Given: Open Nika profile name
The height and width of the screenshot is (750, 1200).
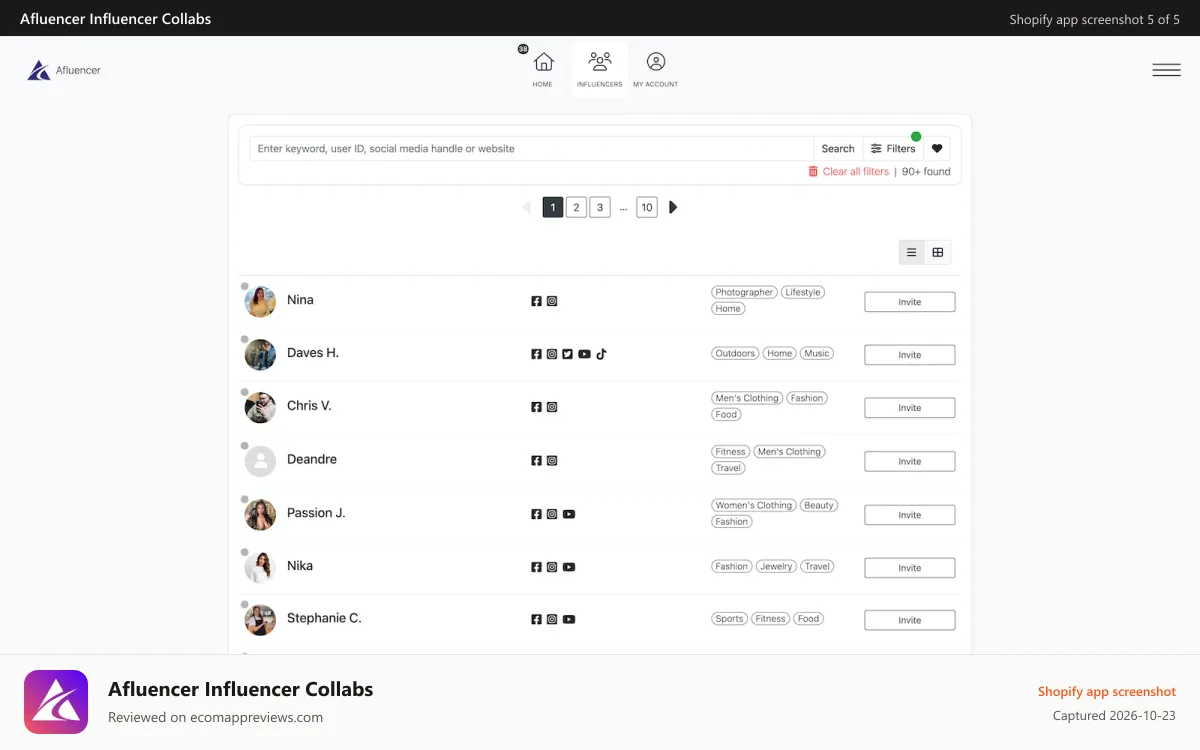Looking at the screenshot, I should tap(300, 566).
